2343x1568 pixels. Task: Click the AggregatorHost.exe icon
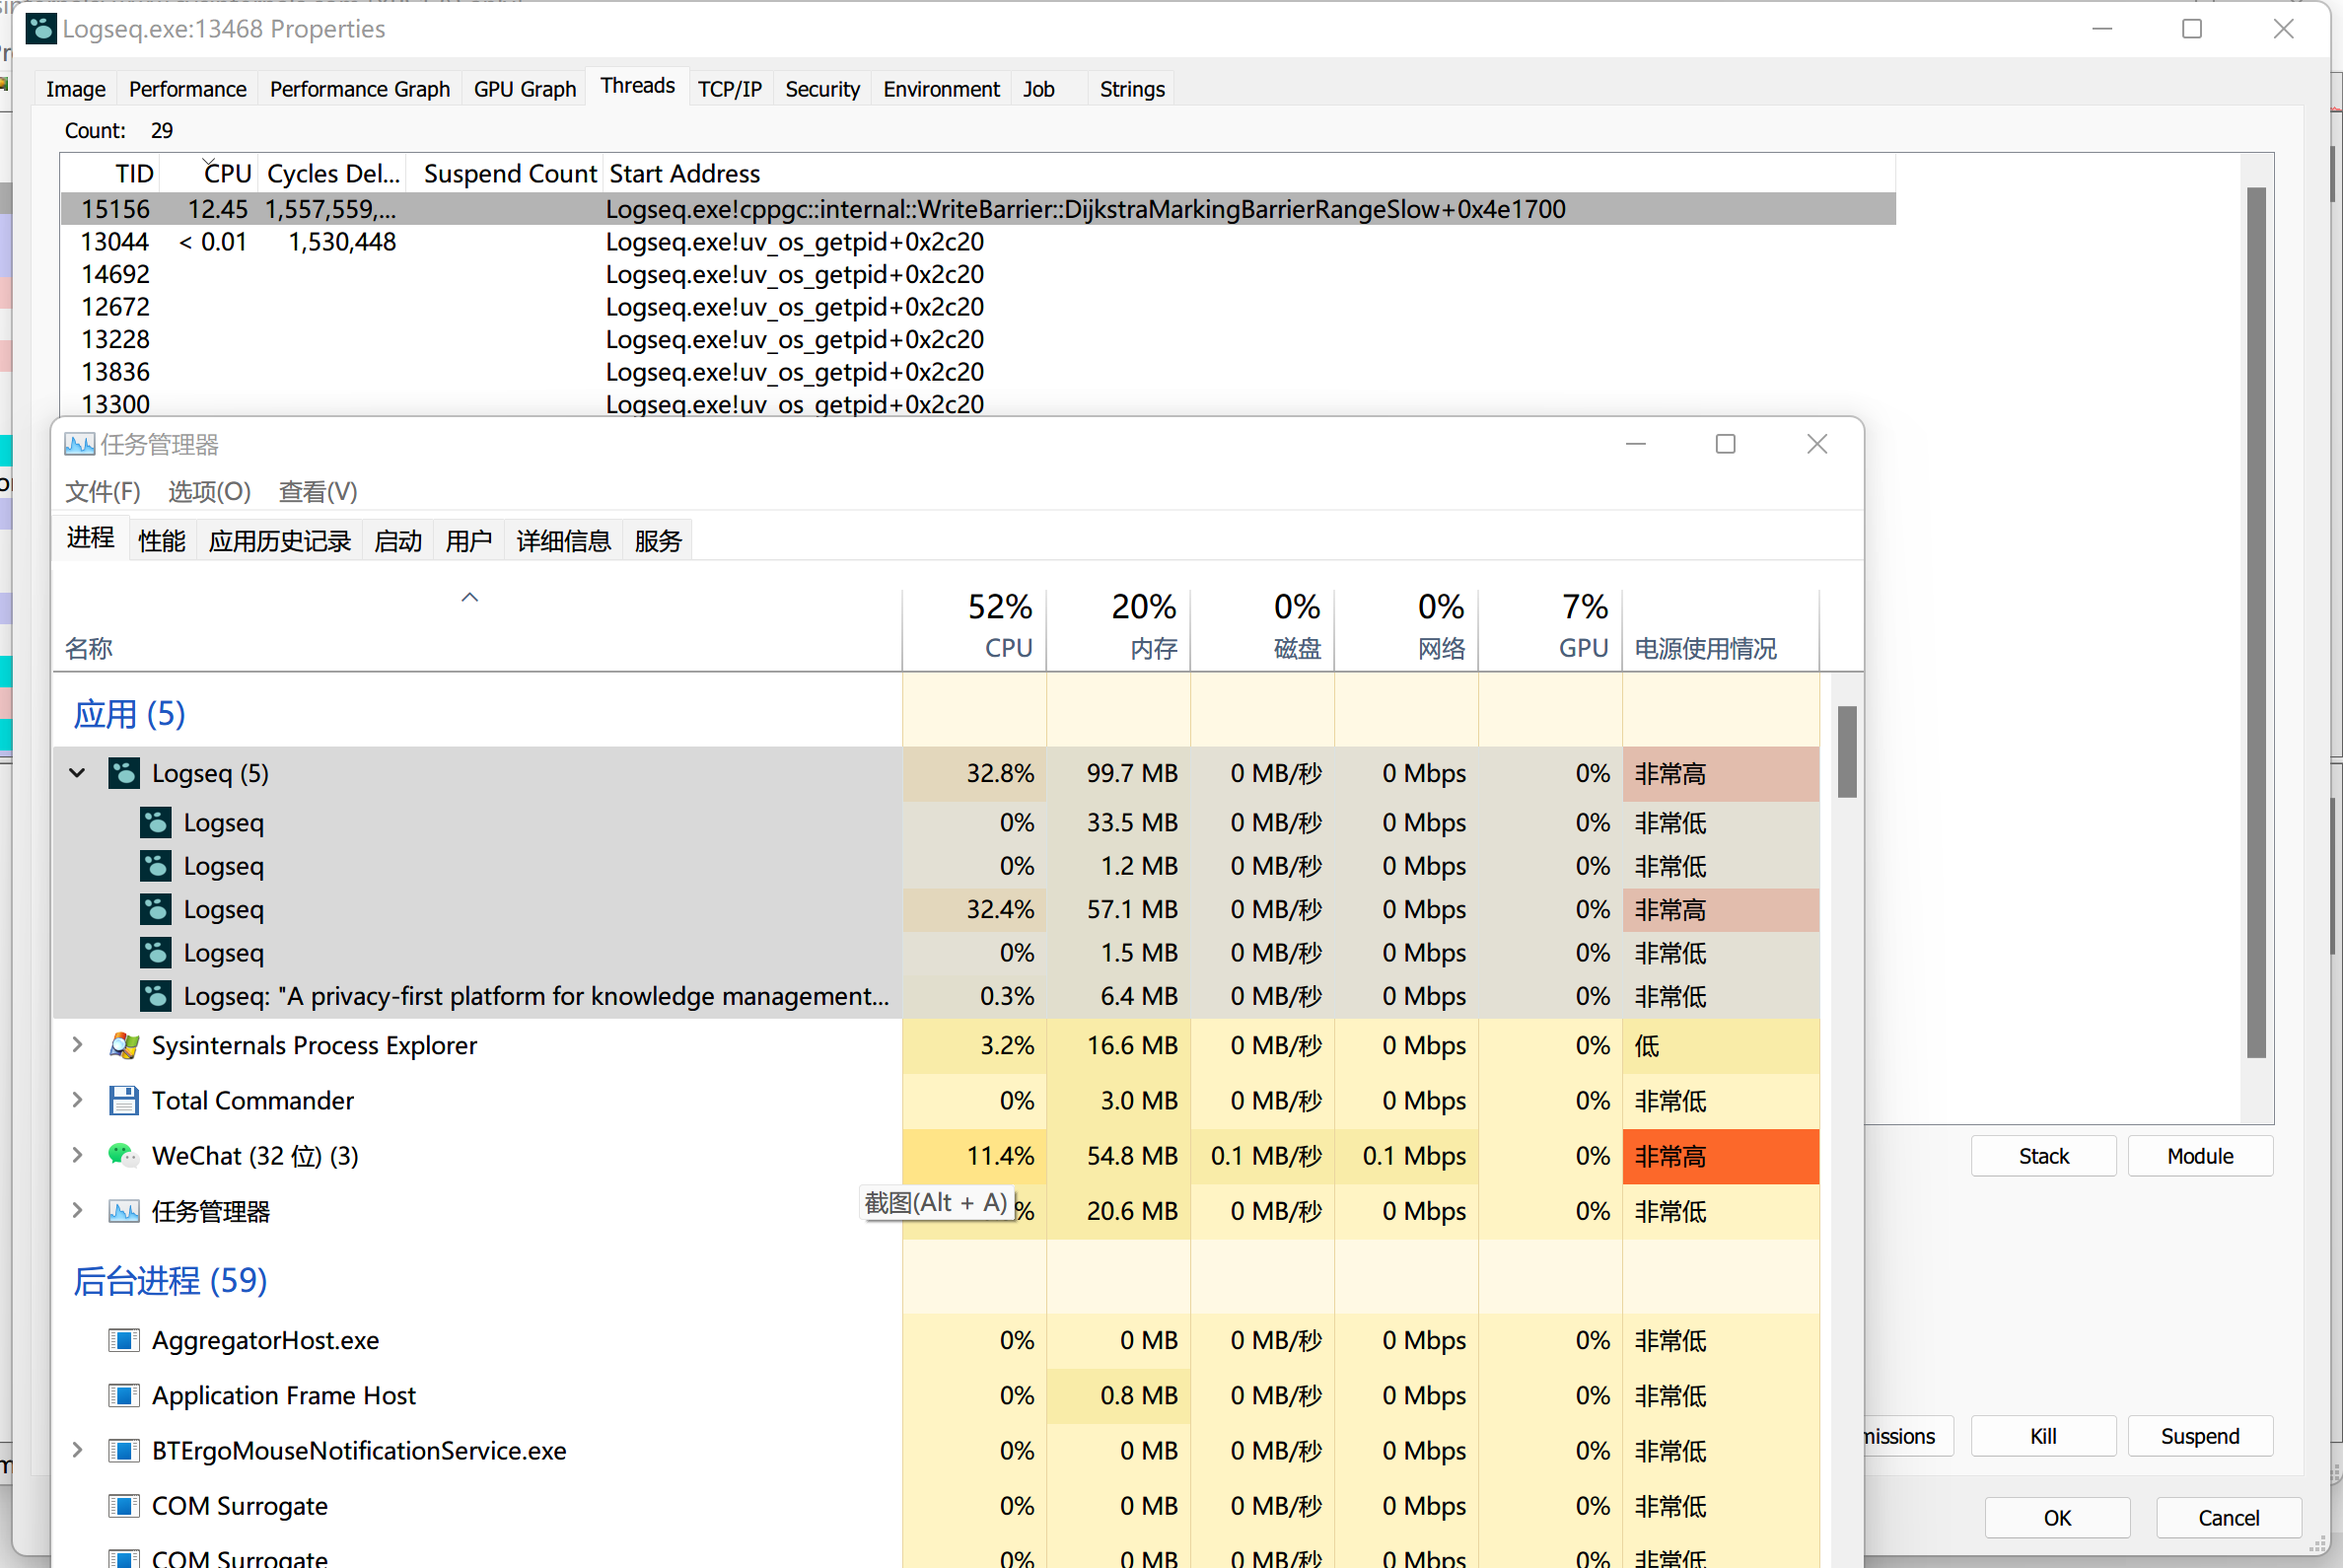[x=124, y=1340]
